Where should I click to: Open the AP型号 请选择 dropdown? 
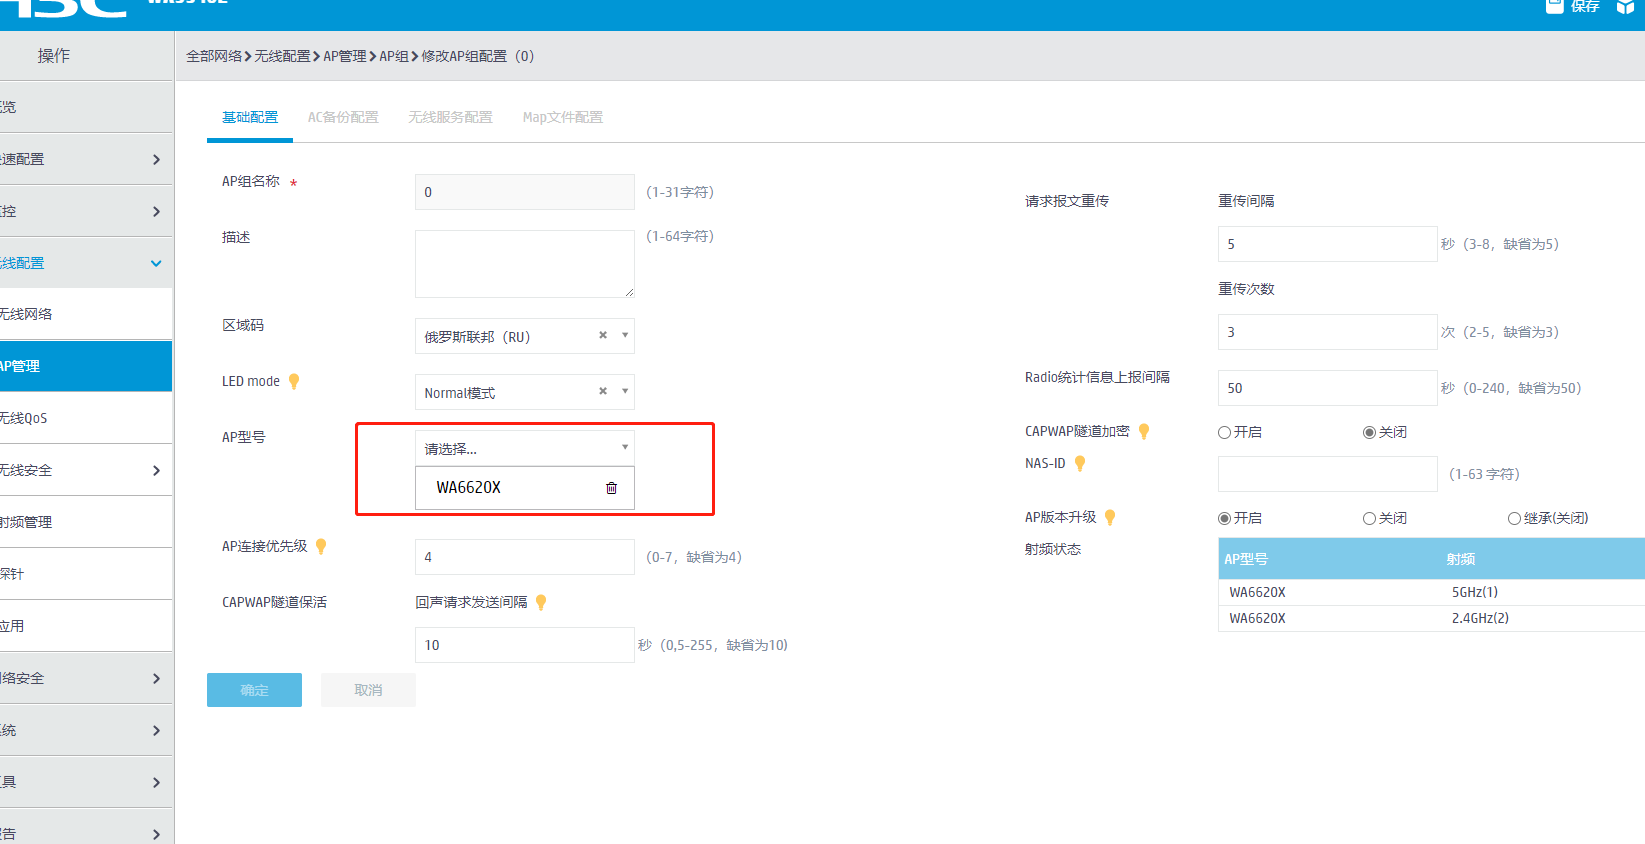(525, 448)
